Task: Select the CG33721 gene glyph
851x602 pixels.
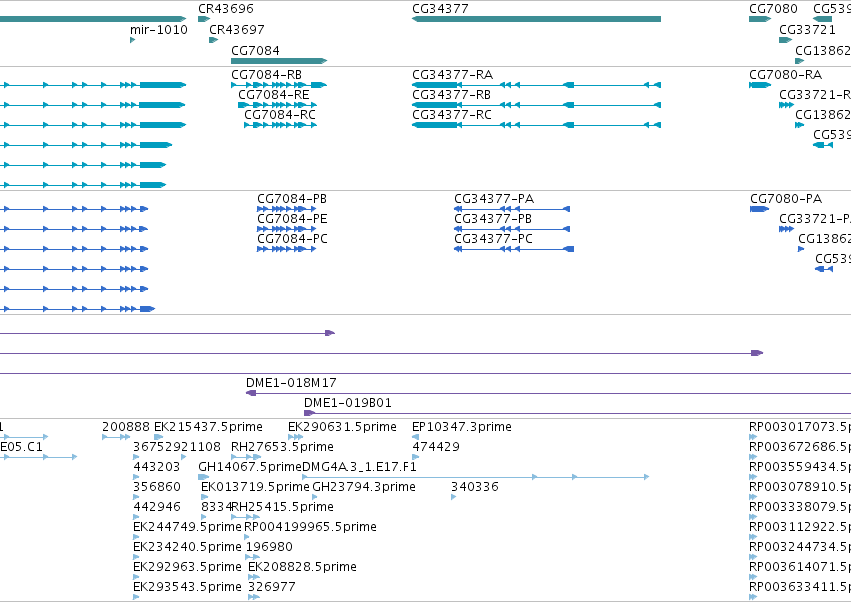Action: pyautogui.click(x=785, y=40)
